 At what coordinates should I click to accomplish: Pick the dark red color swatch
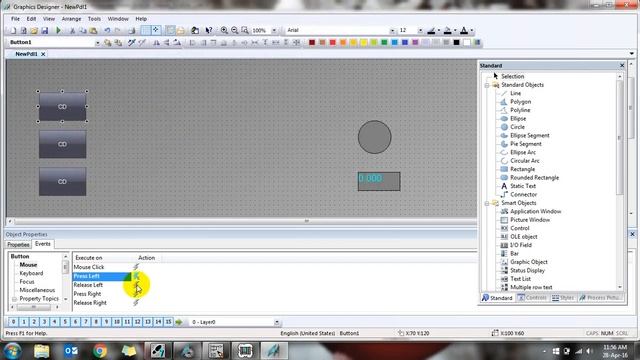312,42
